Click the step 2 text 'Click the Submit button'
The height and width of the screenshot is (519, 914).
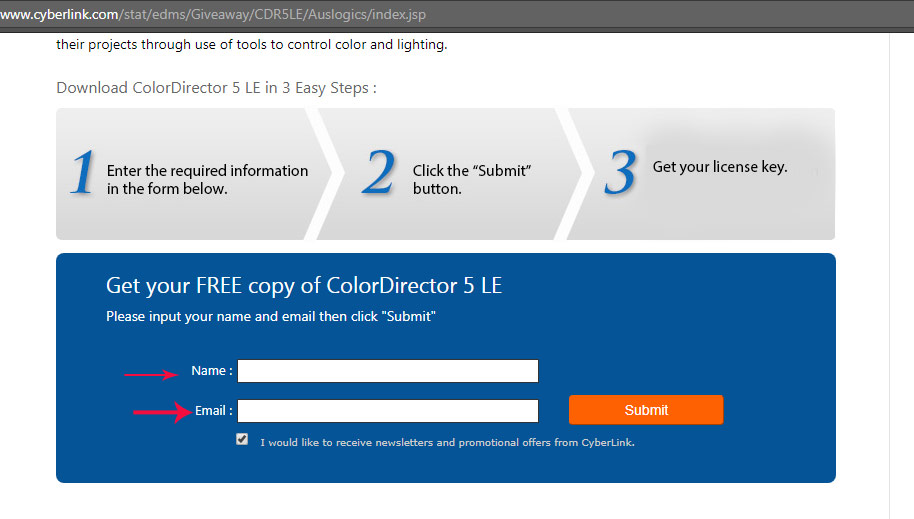click(472, 180)
